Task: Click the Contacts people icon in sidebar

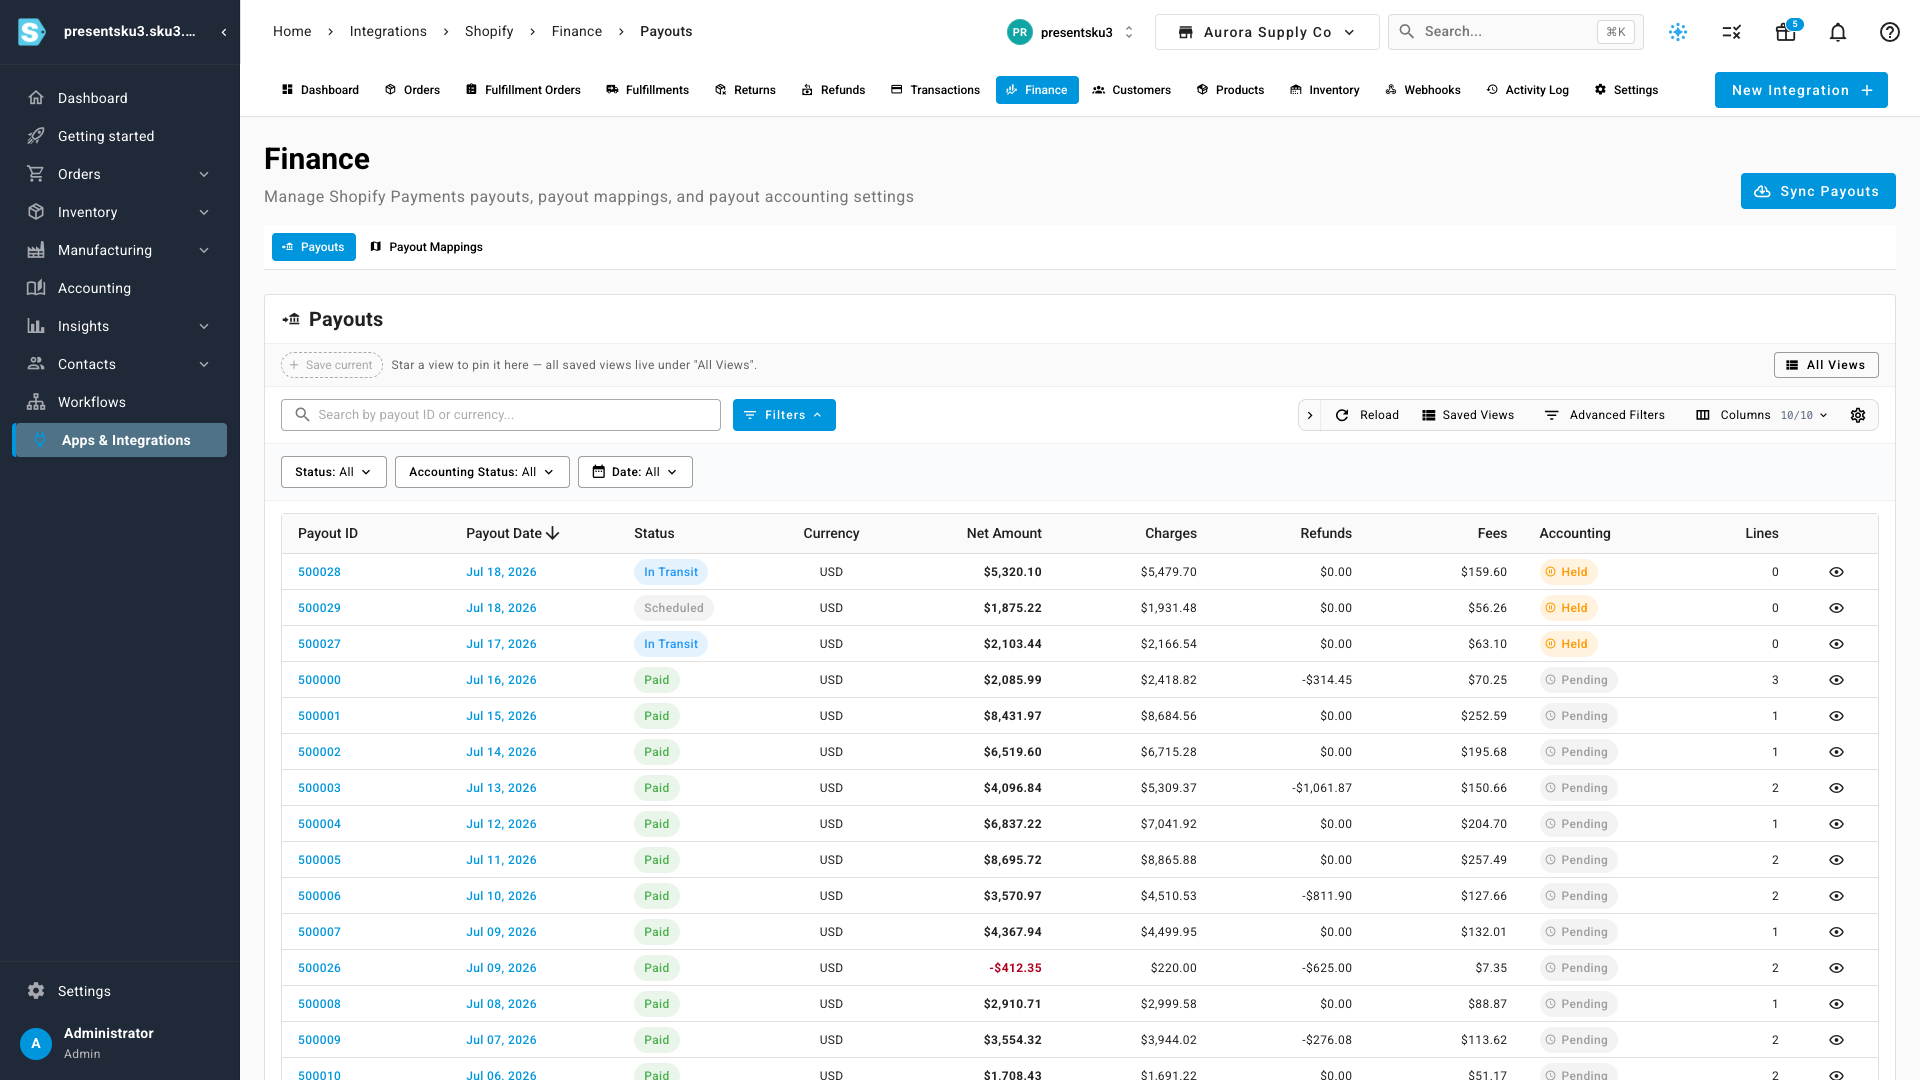Action: point(36,364)
